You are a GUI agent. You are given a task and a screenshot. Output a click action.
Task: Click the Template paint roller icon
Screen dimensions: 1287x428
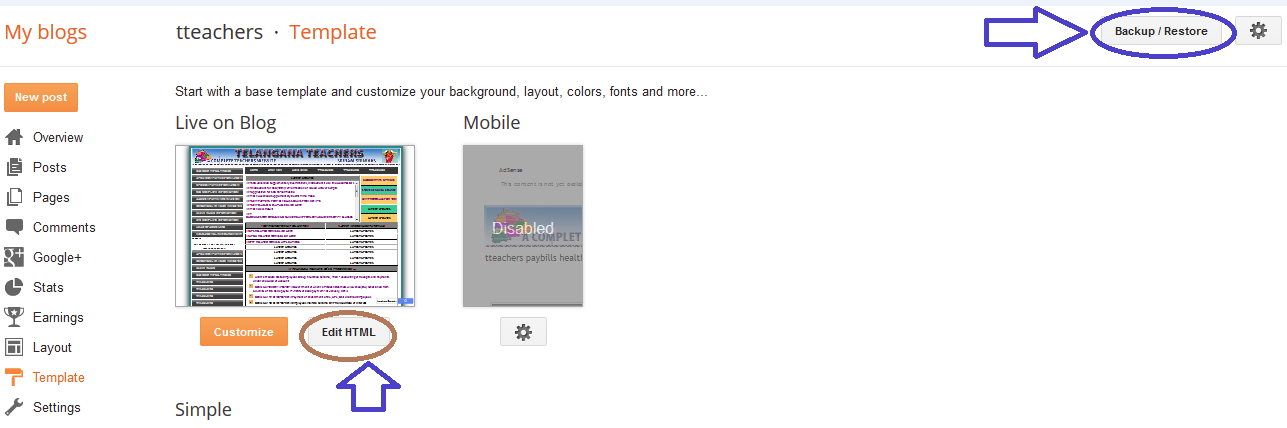(x=14, y=377)
